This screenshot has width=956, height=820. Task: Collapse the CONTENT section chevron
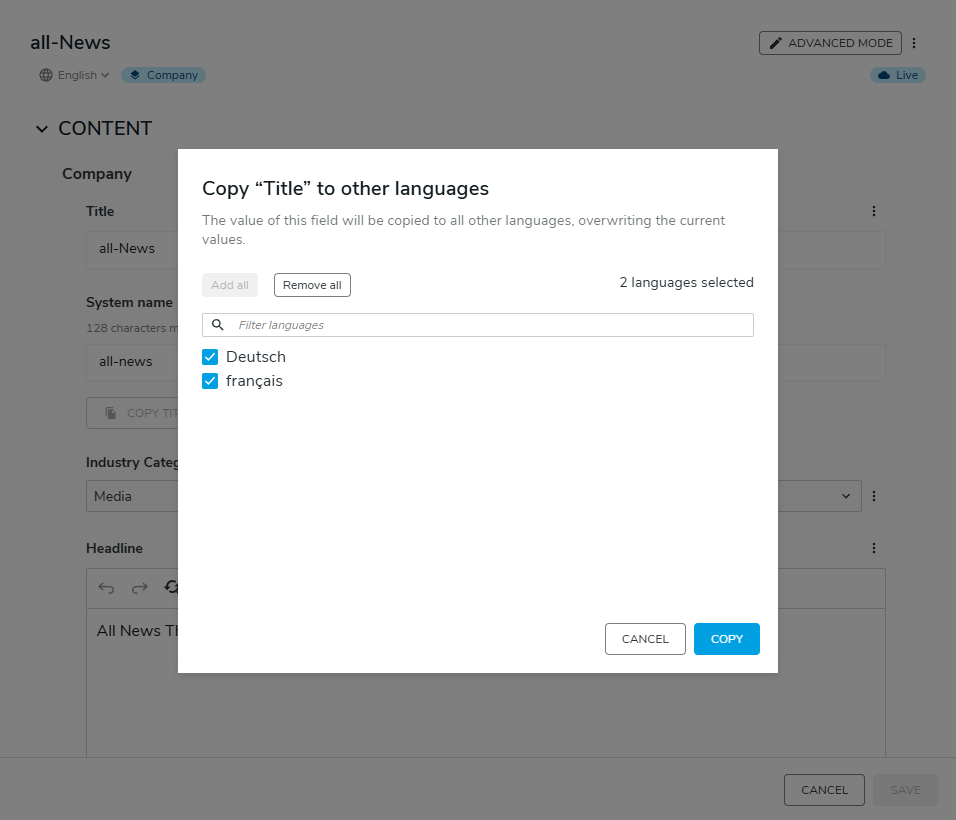click(41, 129)
